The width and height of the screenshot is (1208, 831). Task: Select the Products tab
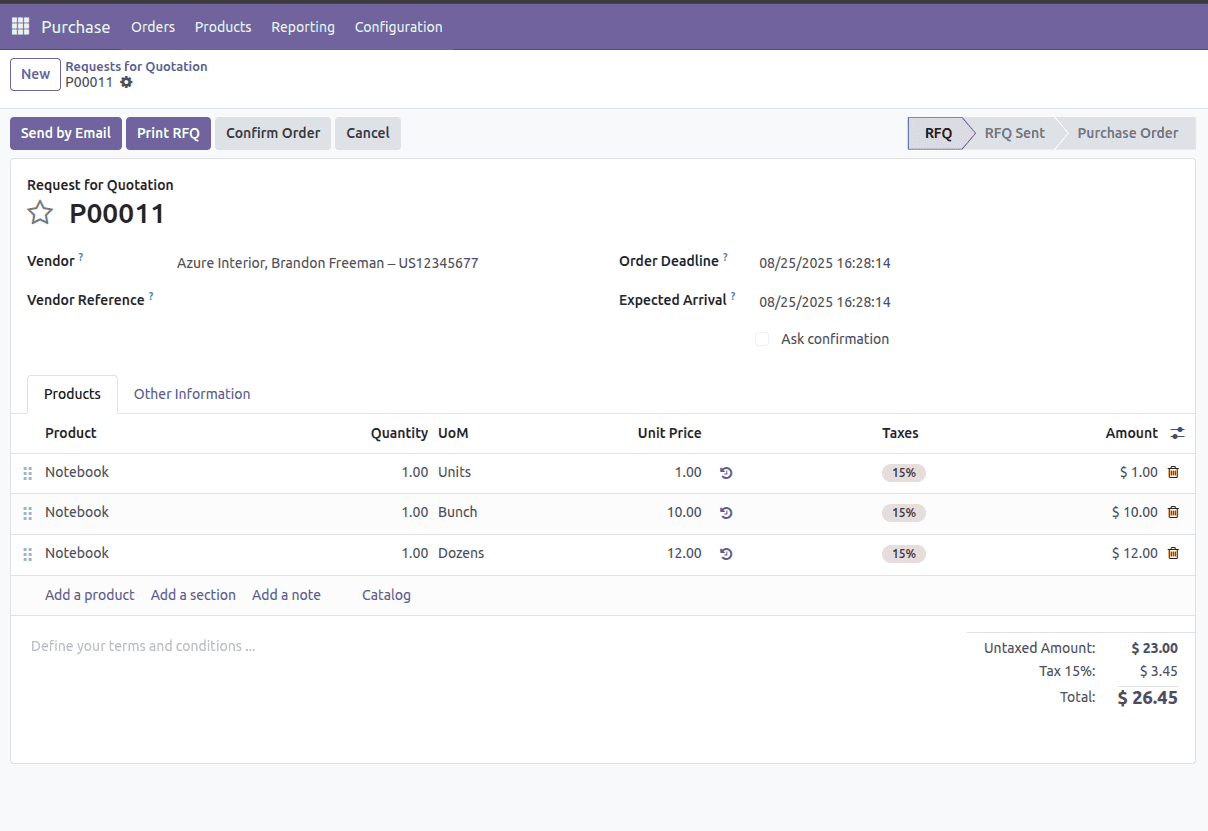click(72, 393)
